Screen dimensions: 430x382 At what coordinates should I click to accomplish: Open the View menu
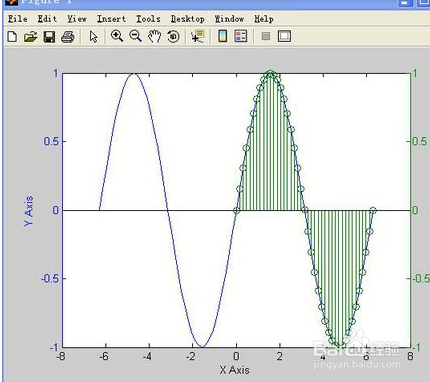tap(77, 19)
